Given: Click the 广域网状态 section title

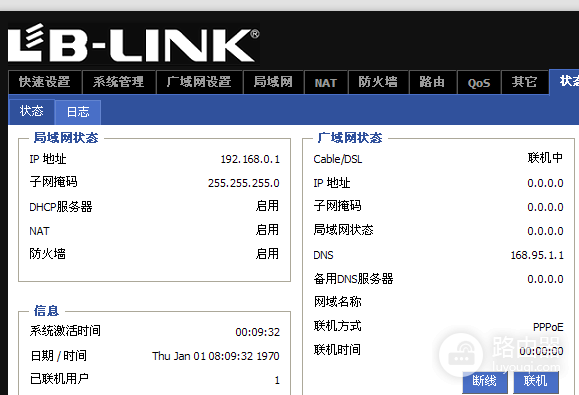Looking at the screenshot, I should [x=350, y=138].
